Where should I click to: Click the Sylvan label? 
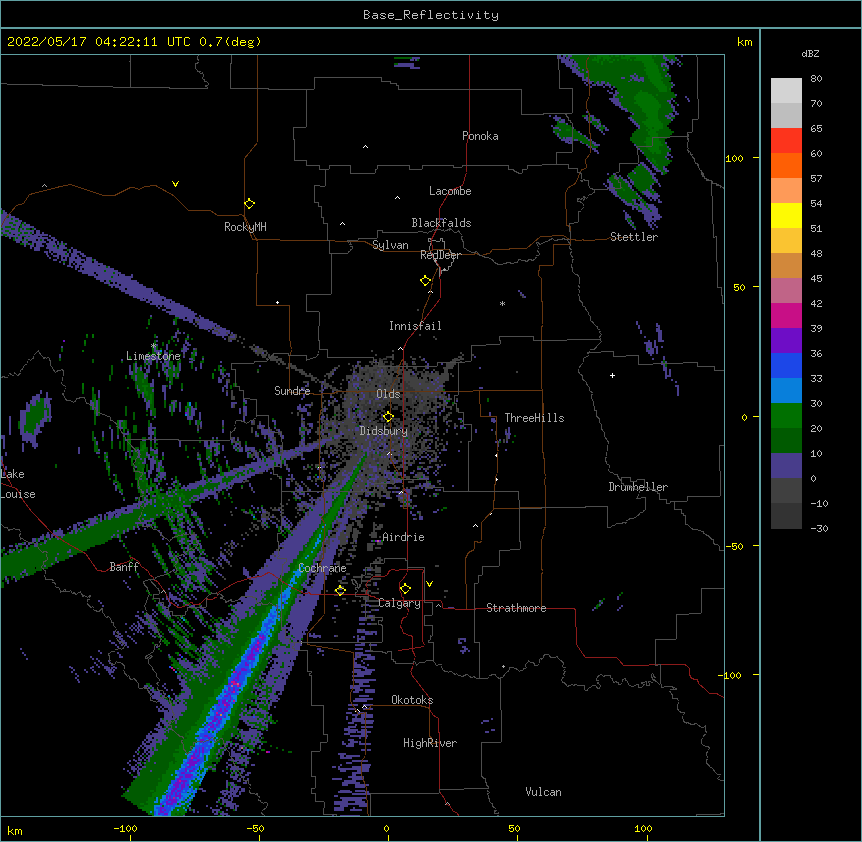[390, 245]
